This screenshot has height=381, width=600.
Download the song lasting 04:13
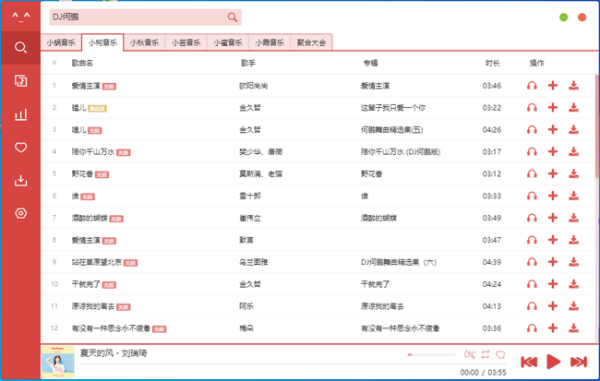pyautogui.click(x=573, y=306)
